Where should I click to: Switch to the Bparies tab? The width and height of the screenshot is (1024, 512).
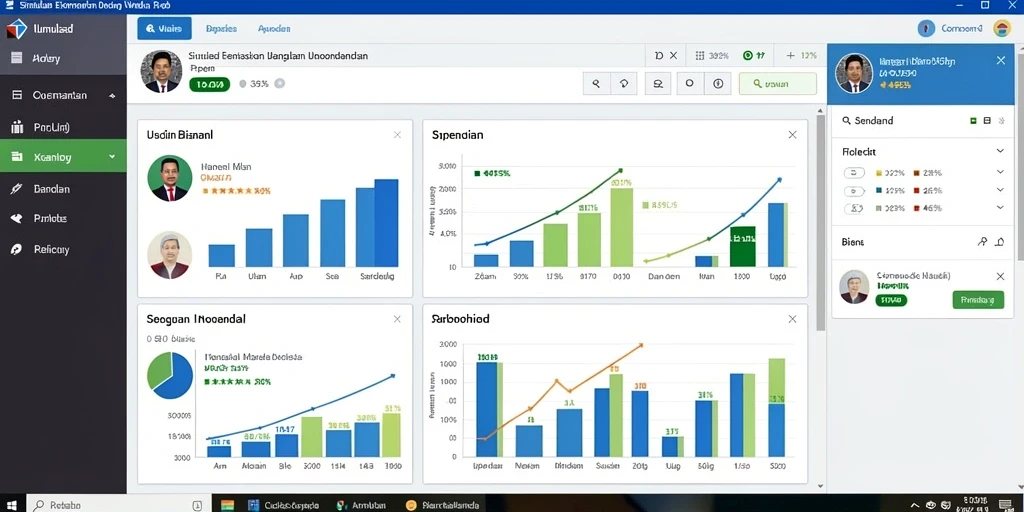(x=221, y=29)
